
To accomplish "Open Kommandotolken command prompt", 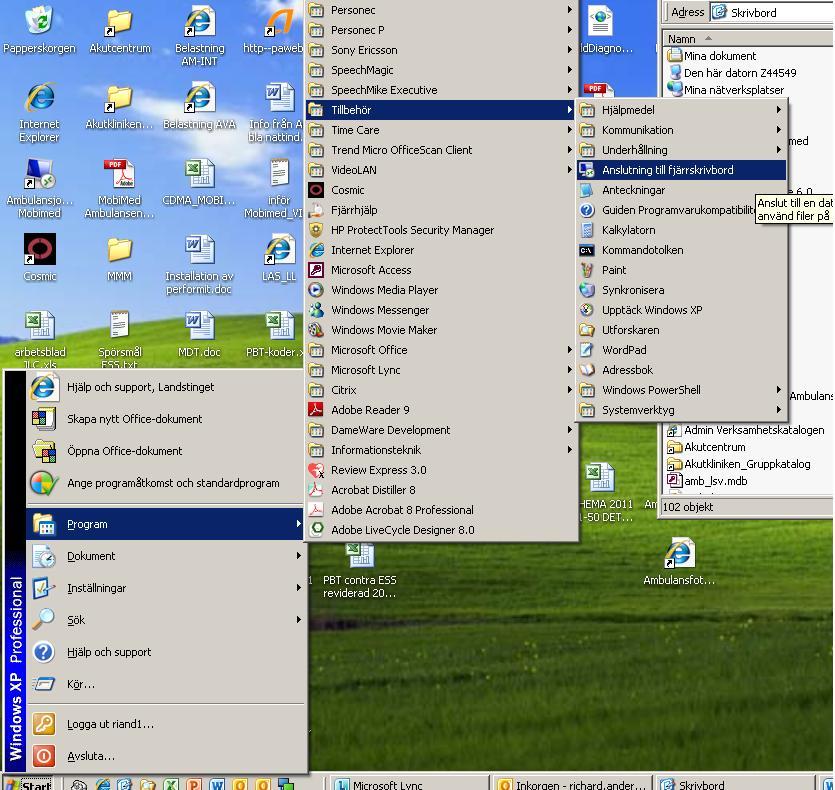I will 681,250.
